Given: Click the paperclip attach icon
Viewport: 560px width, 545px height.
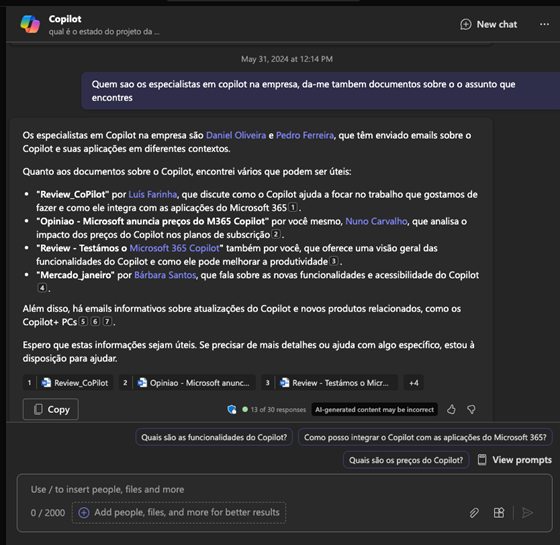Looking at the screenshot, I should pos(474,513).
